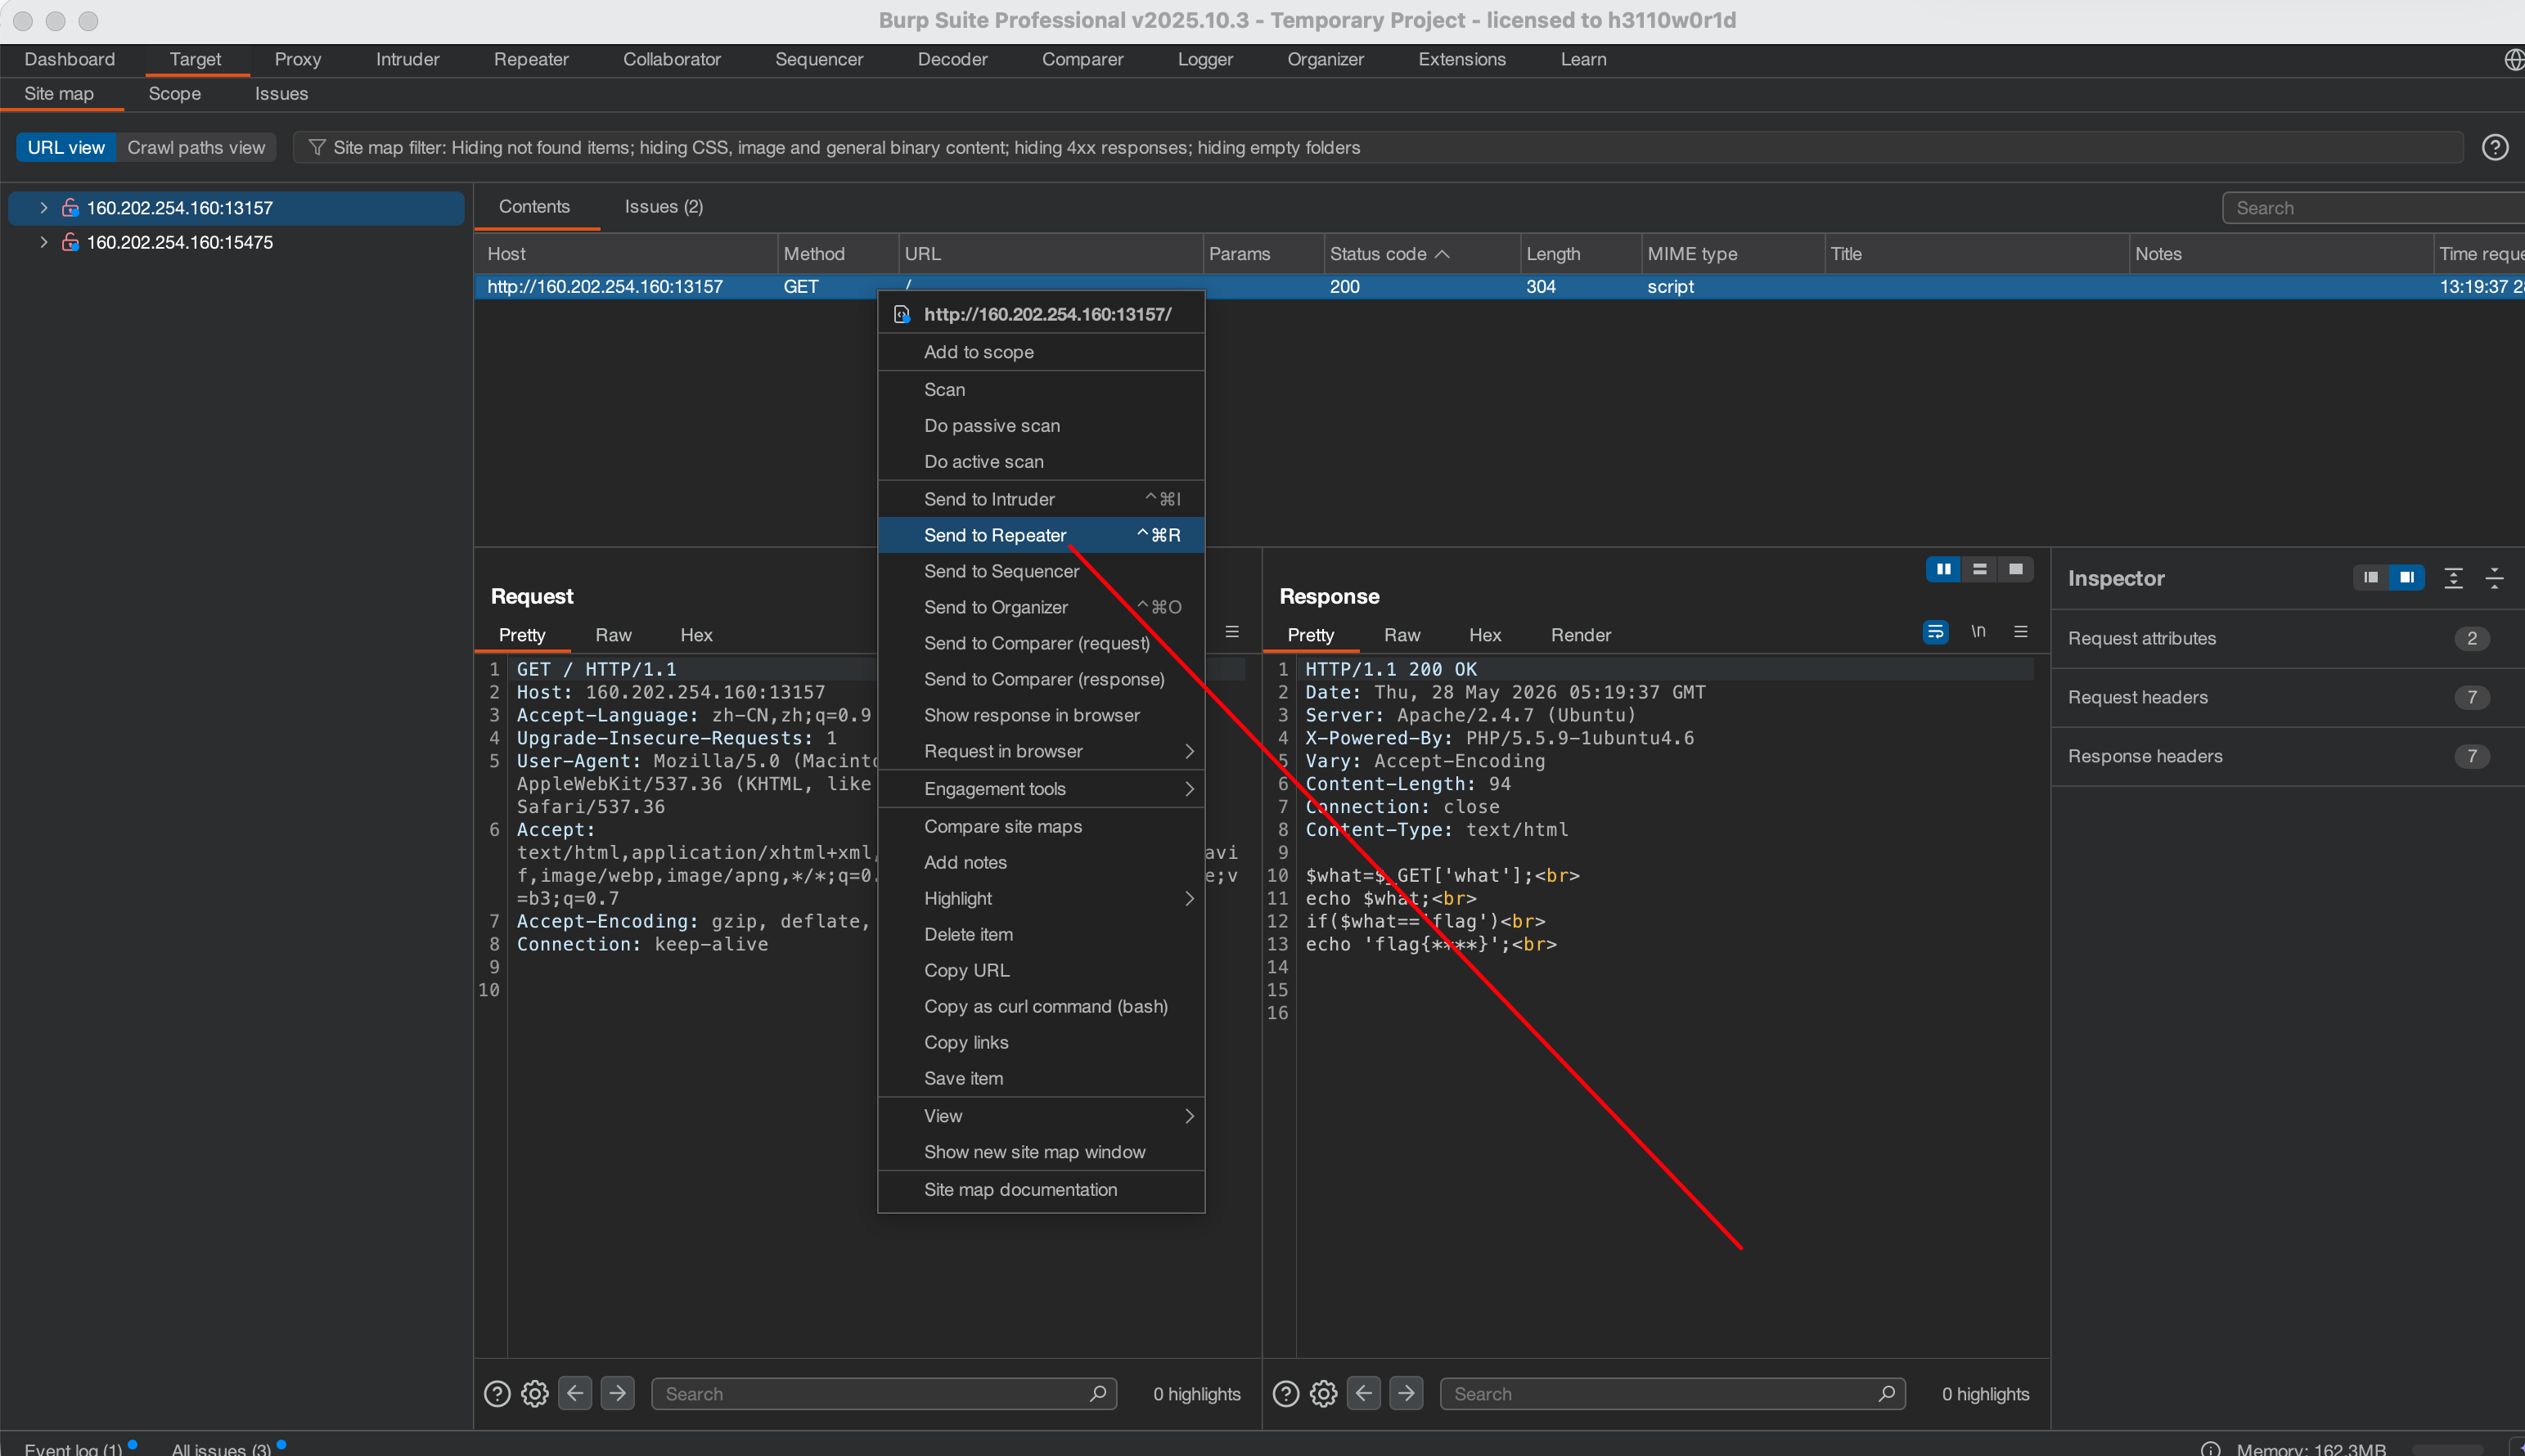Open Request panel hamburger menu
Image resolution: width=2525 pixels, height=1456 pixels.
1231,632
